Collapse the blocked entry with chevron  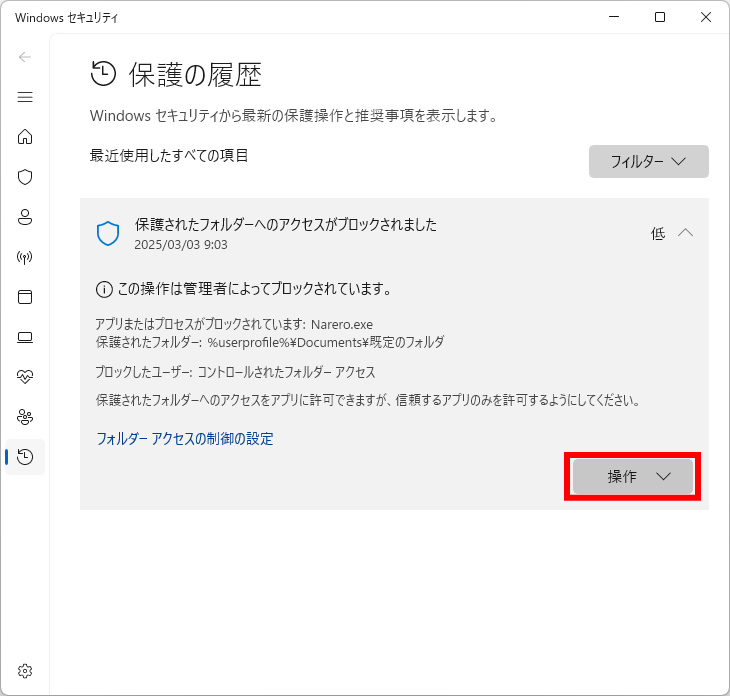click(685, 233)
